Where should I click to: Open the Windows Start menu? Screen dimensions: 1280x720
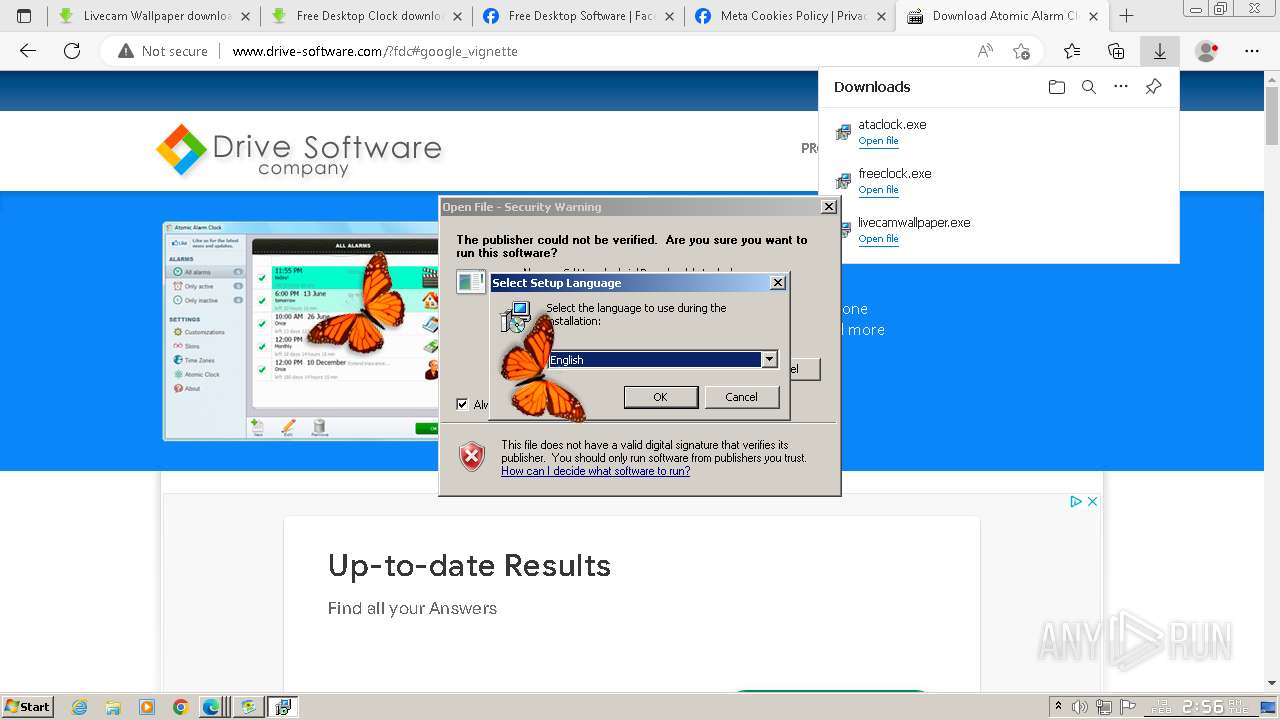[28, 707]
